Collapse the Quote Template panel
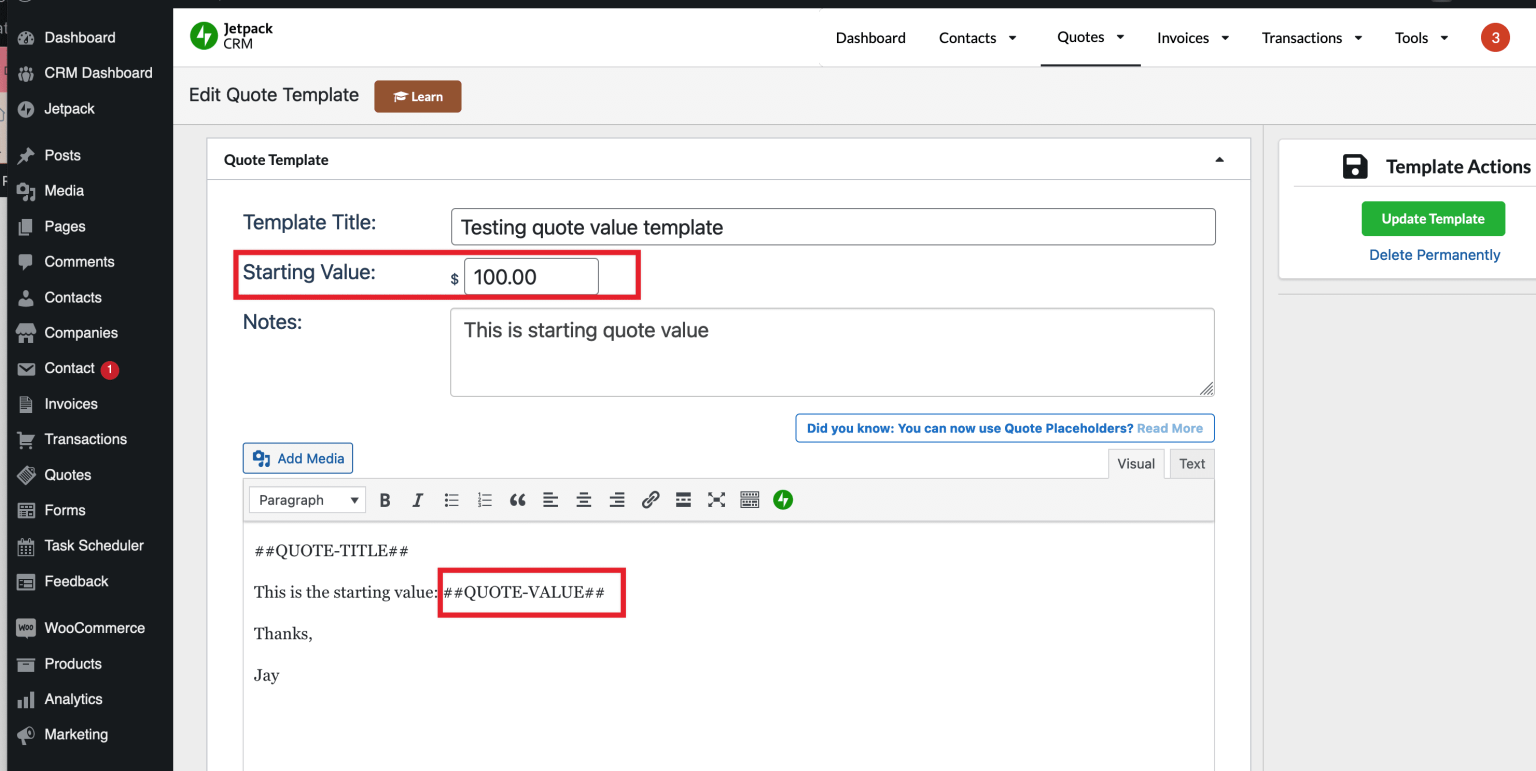Image resolution: width=1536 pixels, height=771 pixels. (1219, 159)
